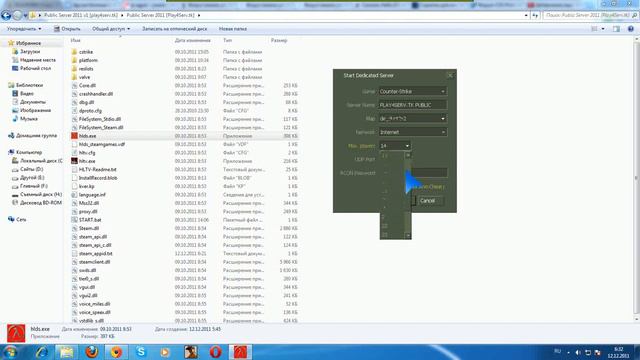Open Windows Explorer from the taskbar
The height and width of the screenshot is (360, 640).
66,352
